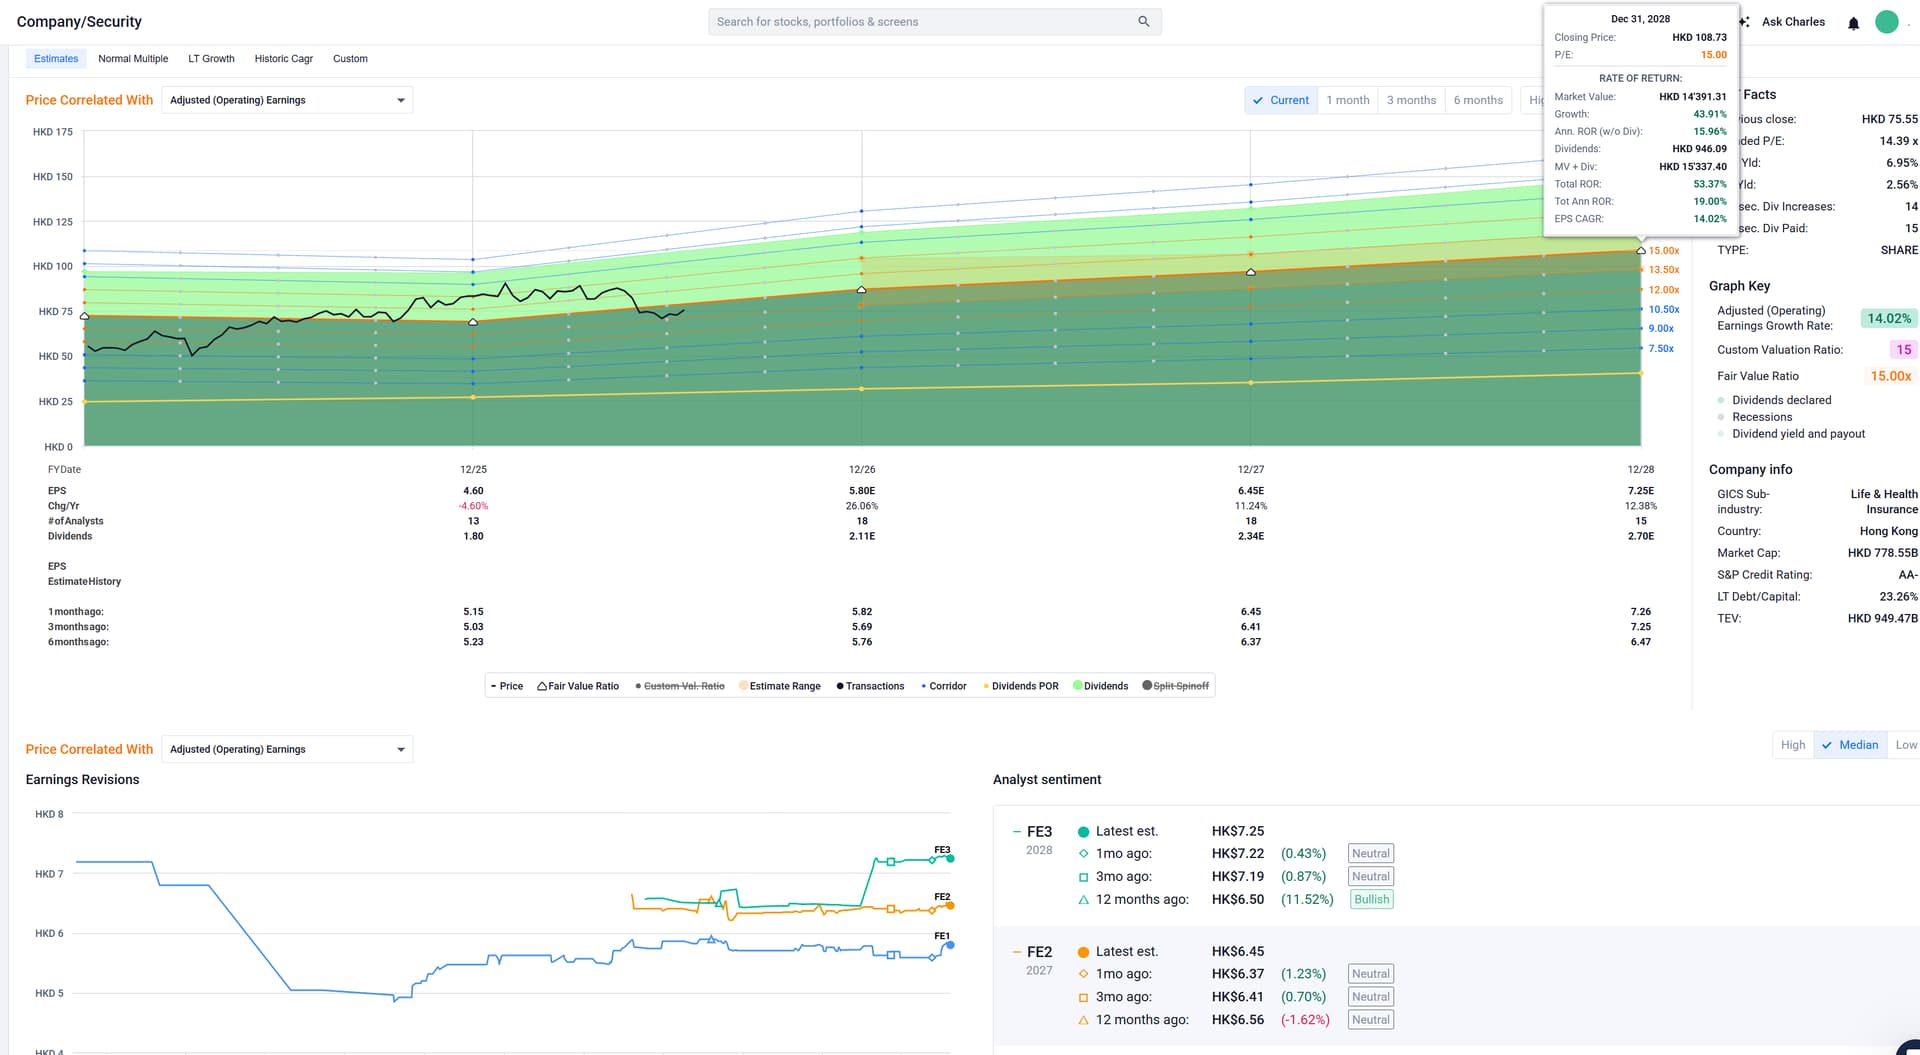Screen dimensions: 1920x1055
Task: Click the search magnifier icon
Action: [x=1143, y=21]
